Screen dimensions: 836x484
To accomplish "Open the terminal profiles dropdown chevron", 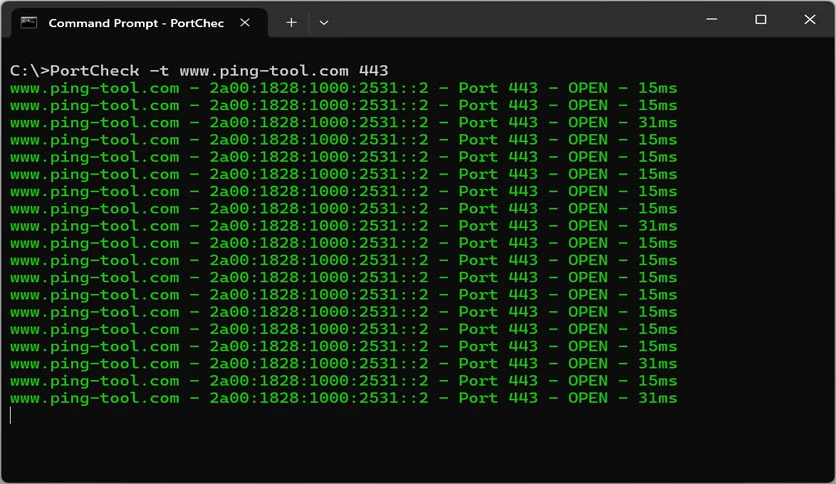I will pos(324,23).
